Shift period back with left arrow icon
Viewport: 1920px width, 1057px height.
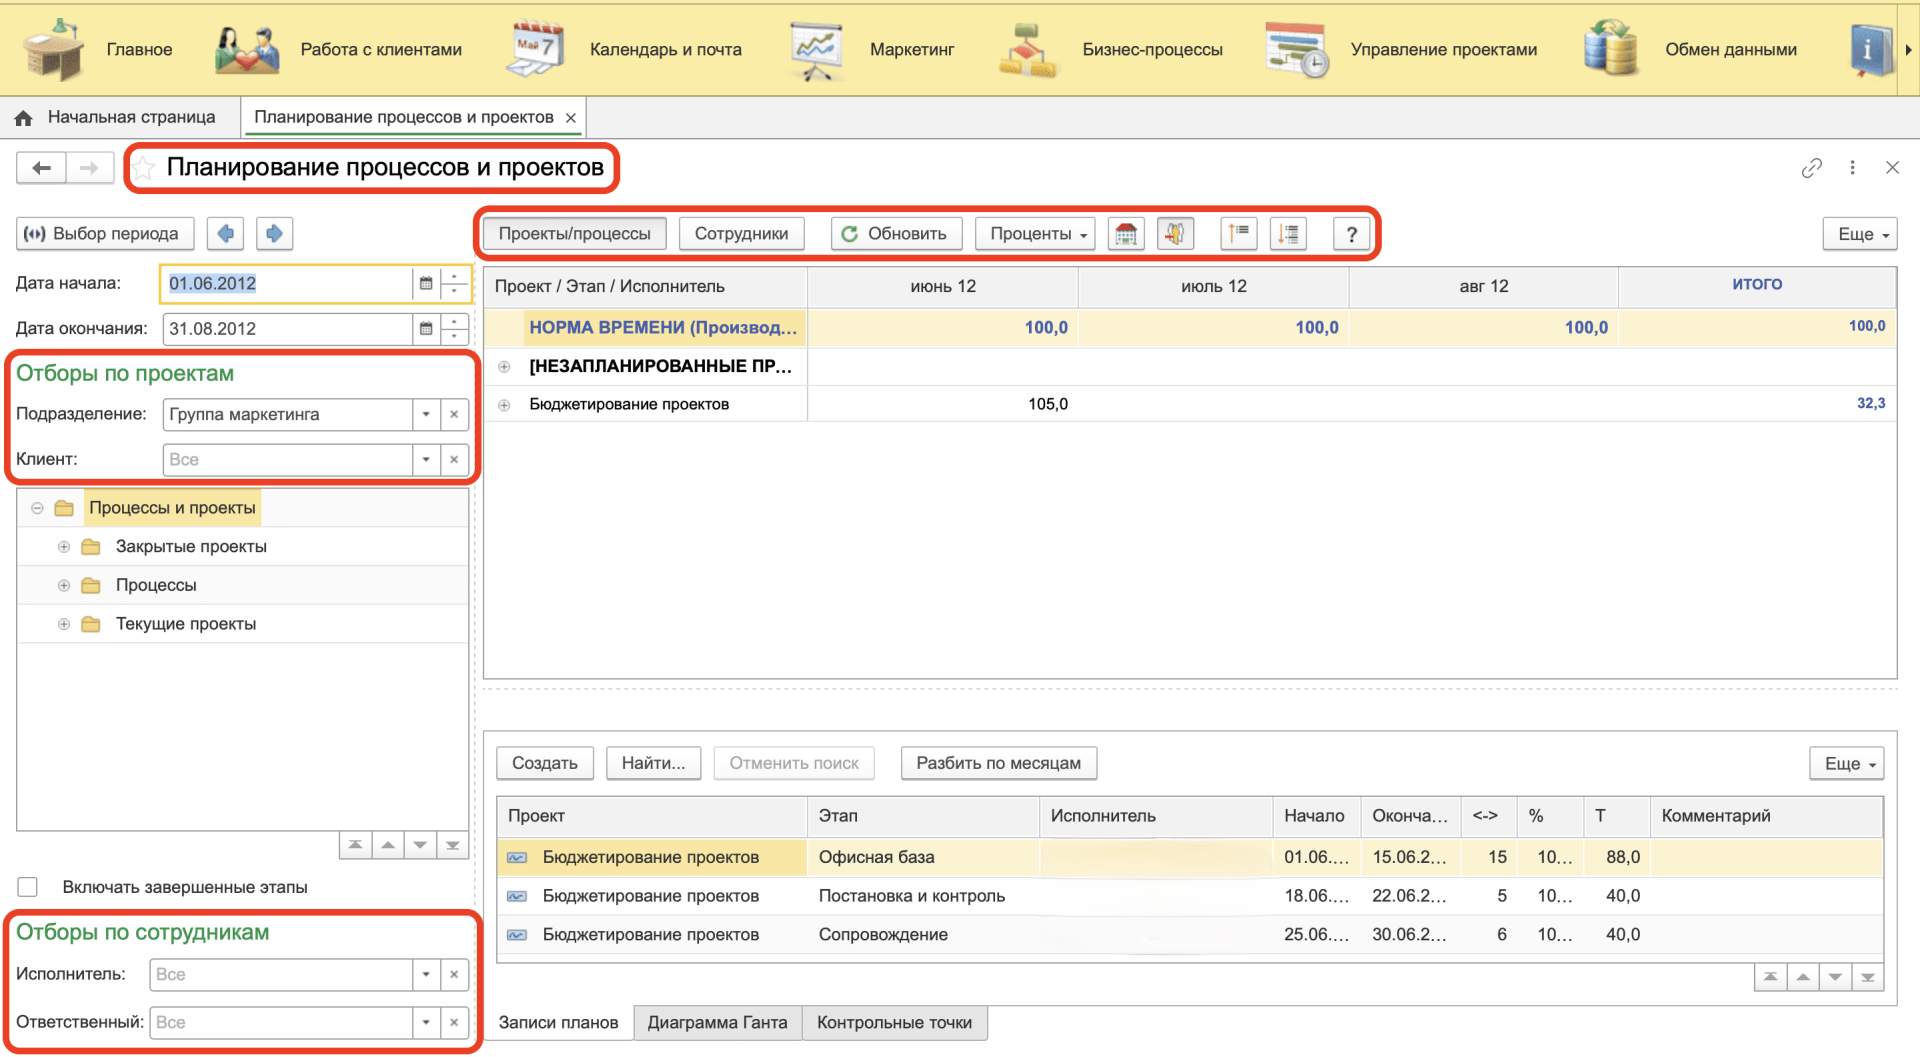[x=226, y=234]
